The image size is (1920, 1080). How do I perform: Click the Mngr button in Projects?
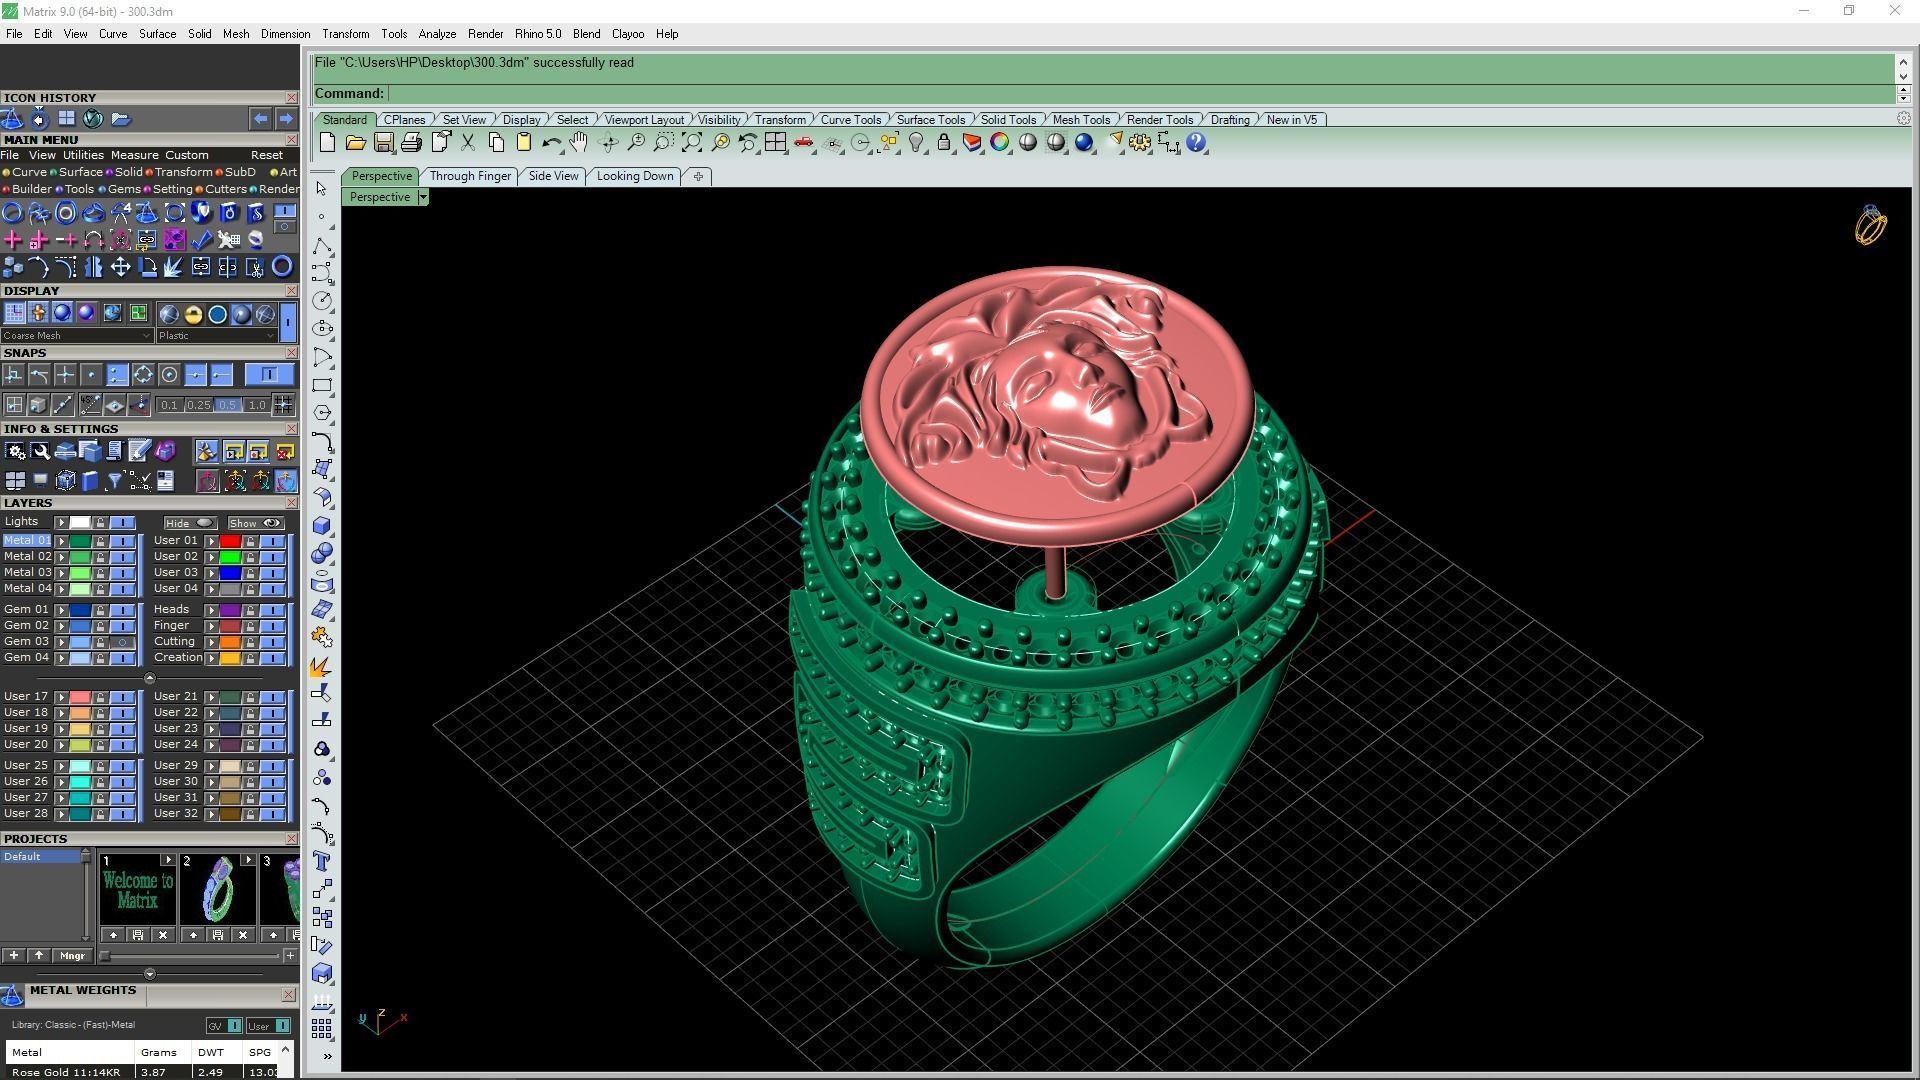72,956
